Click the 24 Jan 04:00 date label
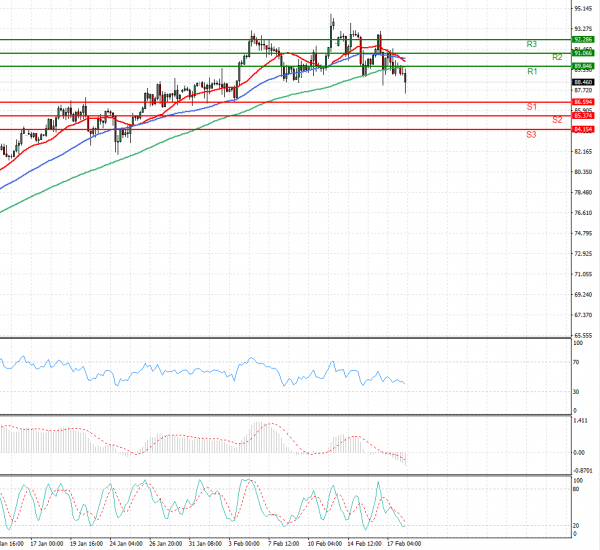Screen dimensions: 600x550 point(126,543)
